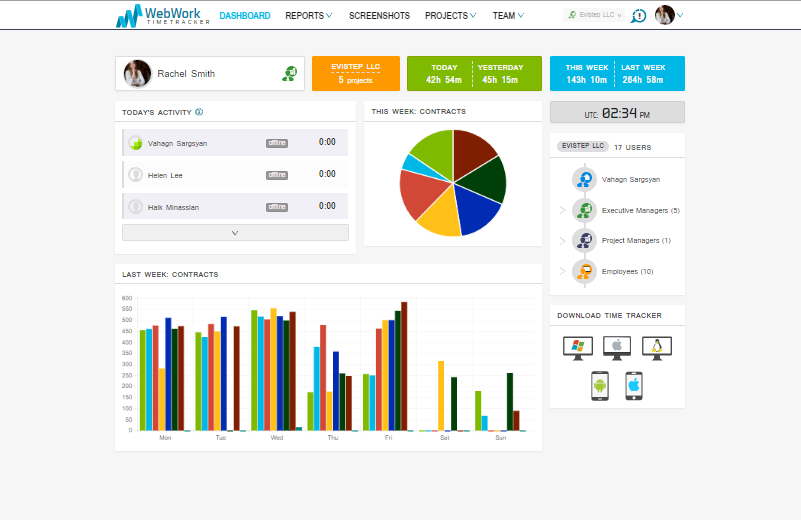
Task: Open the dropdown arrow beside top avatar
Action: coord(680,15)
